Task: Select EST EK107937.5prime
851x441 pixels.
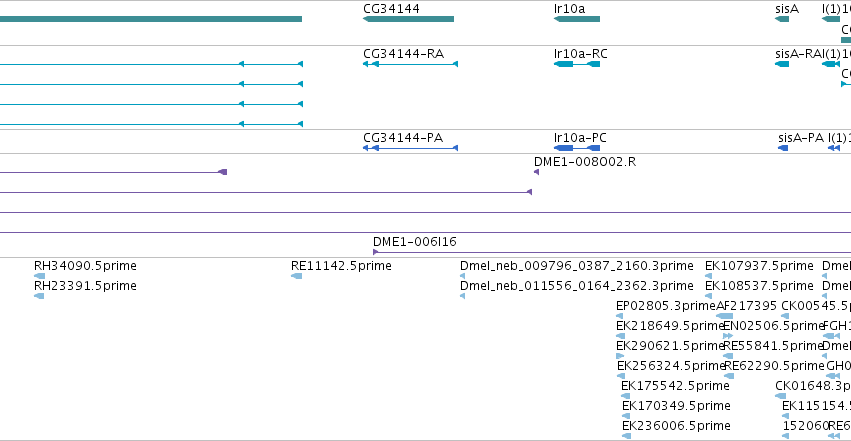Action: (x=709, y=276)
